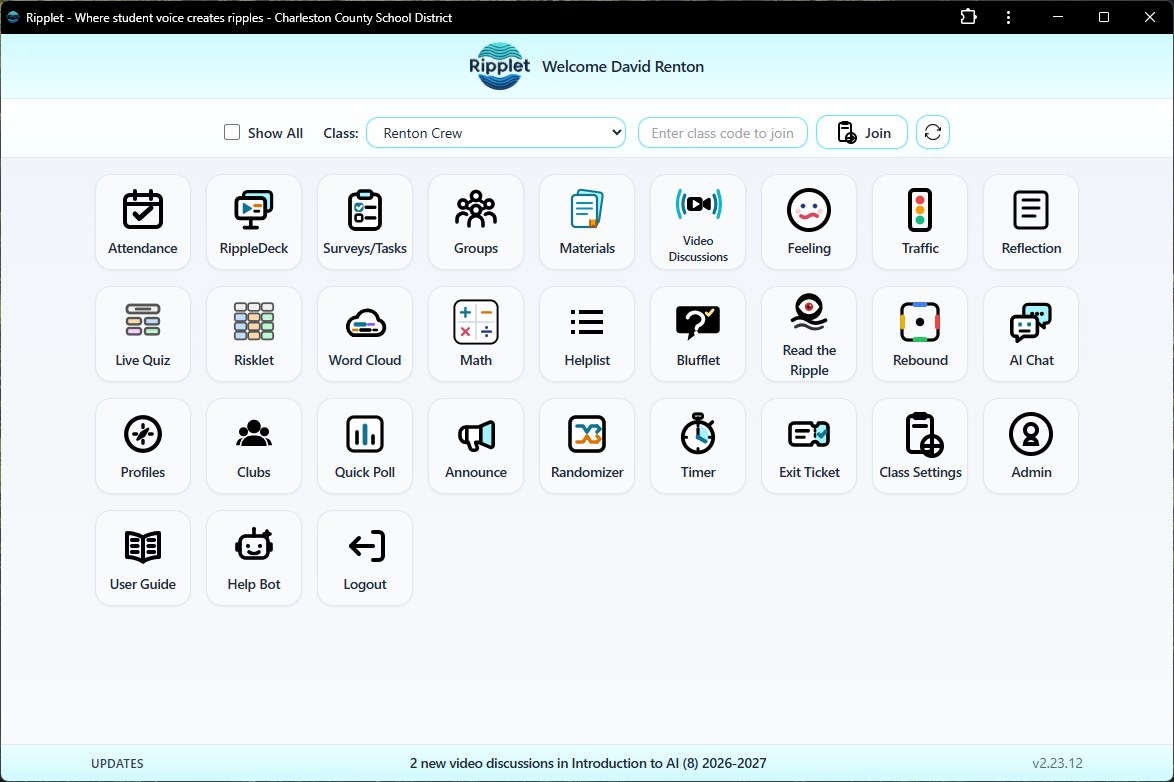
Task: Open the Timer
Action: 698,446
